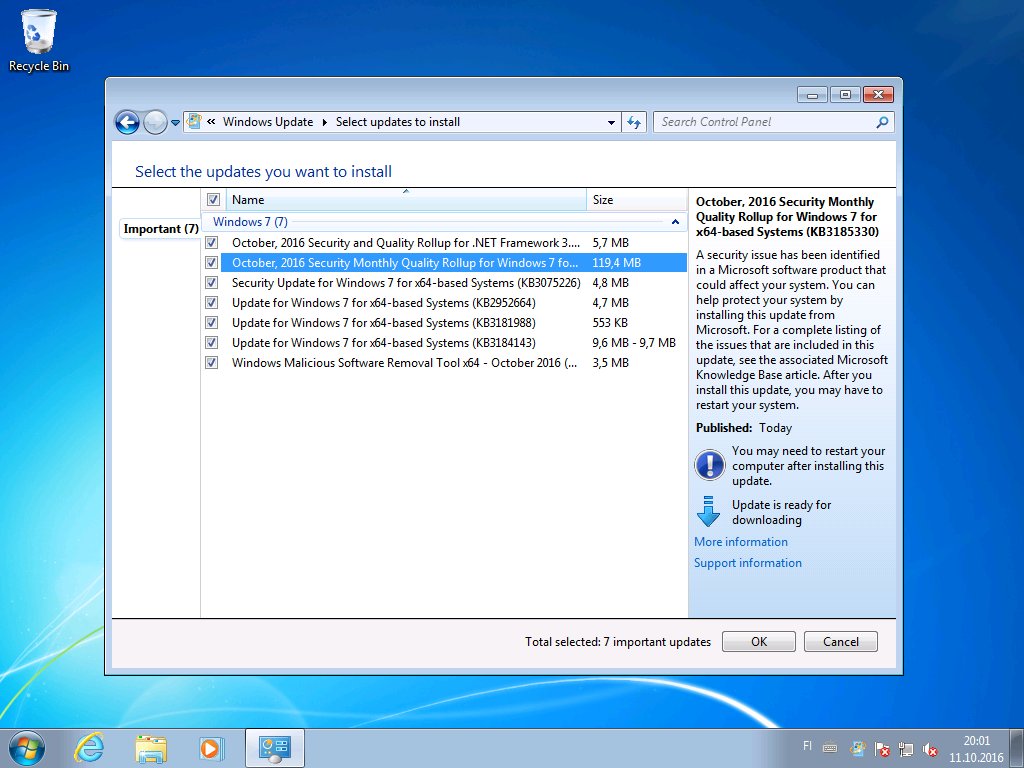This screenshot has height=768, width=1024.
Task: Open the More information link
Action: click(740, 541)
